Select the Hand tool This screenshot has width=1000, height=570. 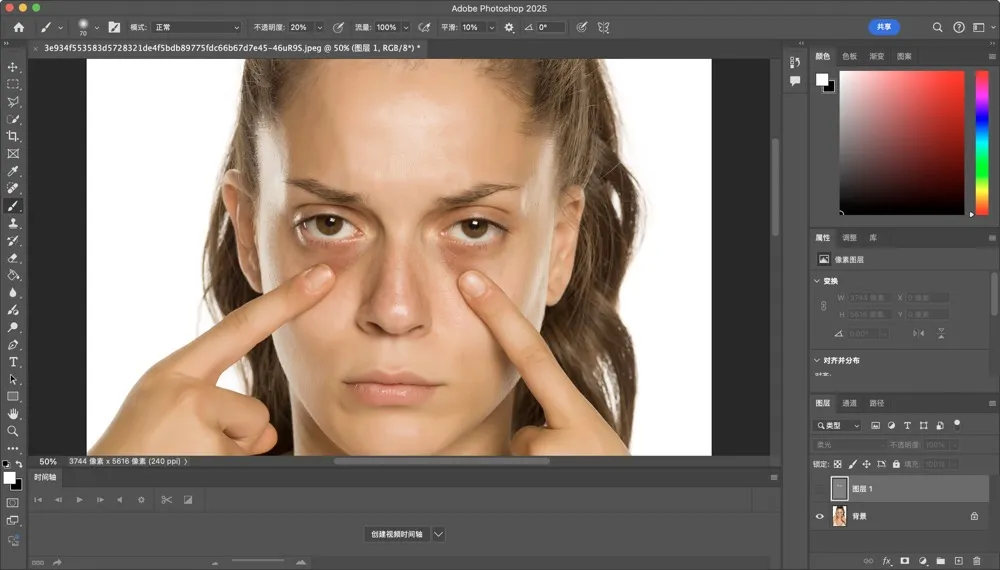click(x=13, y=413)
